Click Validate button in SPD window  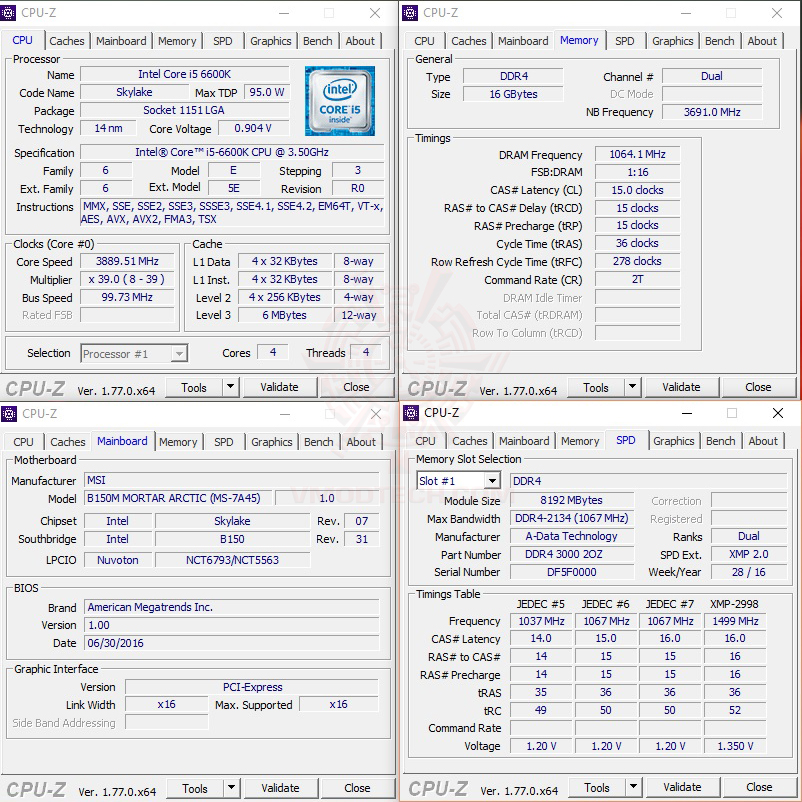[682, 787]
